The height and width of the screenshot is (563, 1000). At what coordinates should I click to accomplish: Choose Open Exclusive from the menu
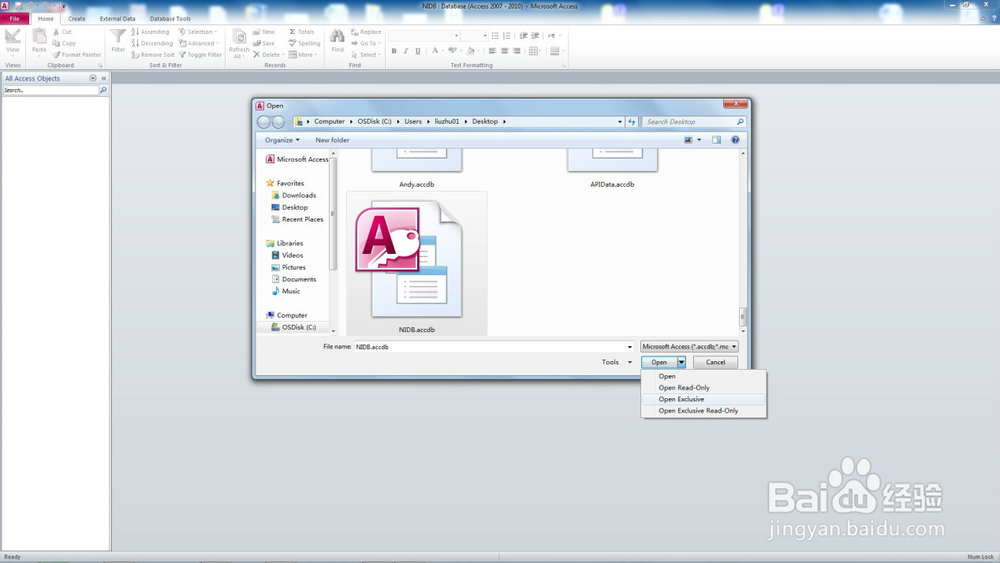(x=703, y=399)
